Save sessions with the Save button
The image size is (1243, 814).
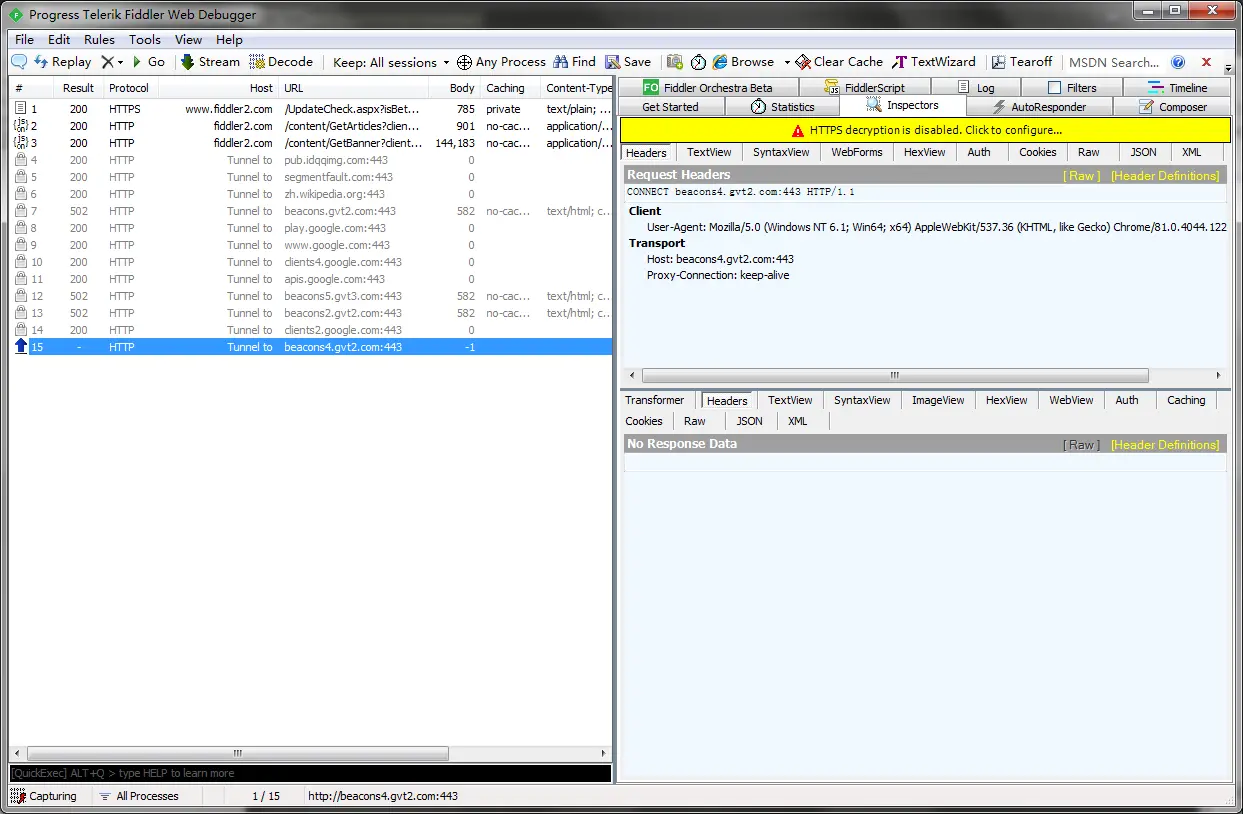tap(628, 62)
